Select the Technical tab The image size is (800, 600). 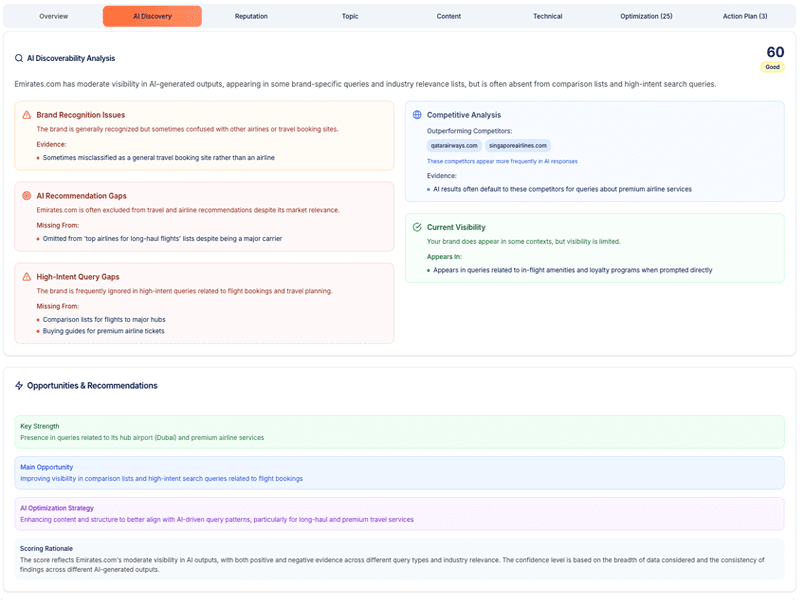click(x=548, y=16)
